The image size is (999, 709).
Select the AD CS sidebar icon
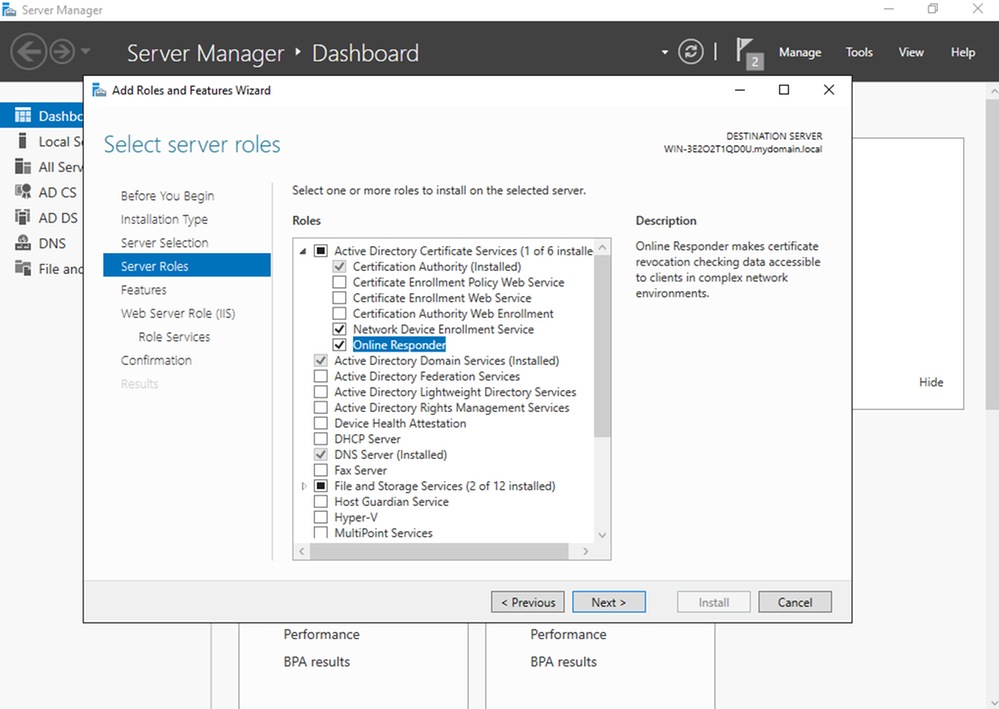(23, 192)
